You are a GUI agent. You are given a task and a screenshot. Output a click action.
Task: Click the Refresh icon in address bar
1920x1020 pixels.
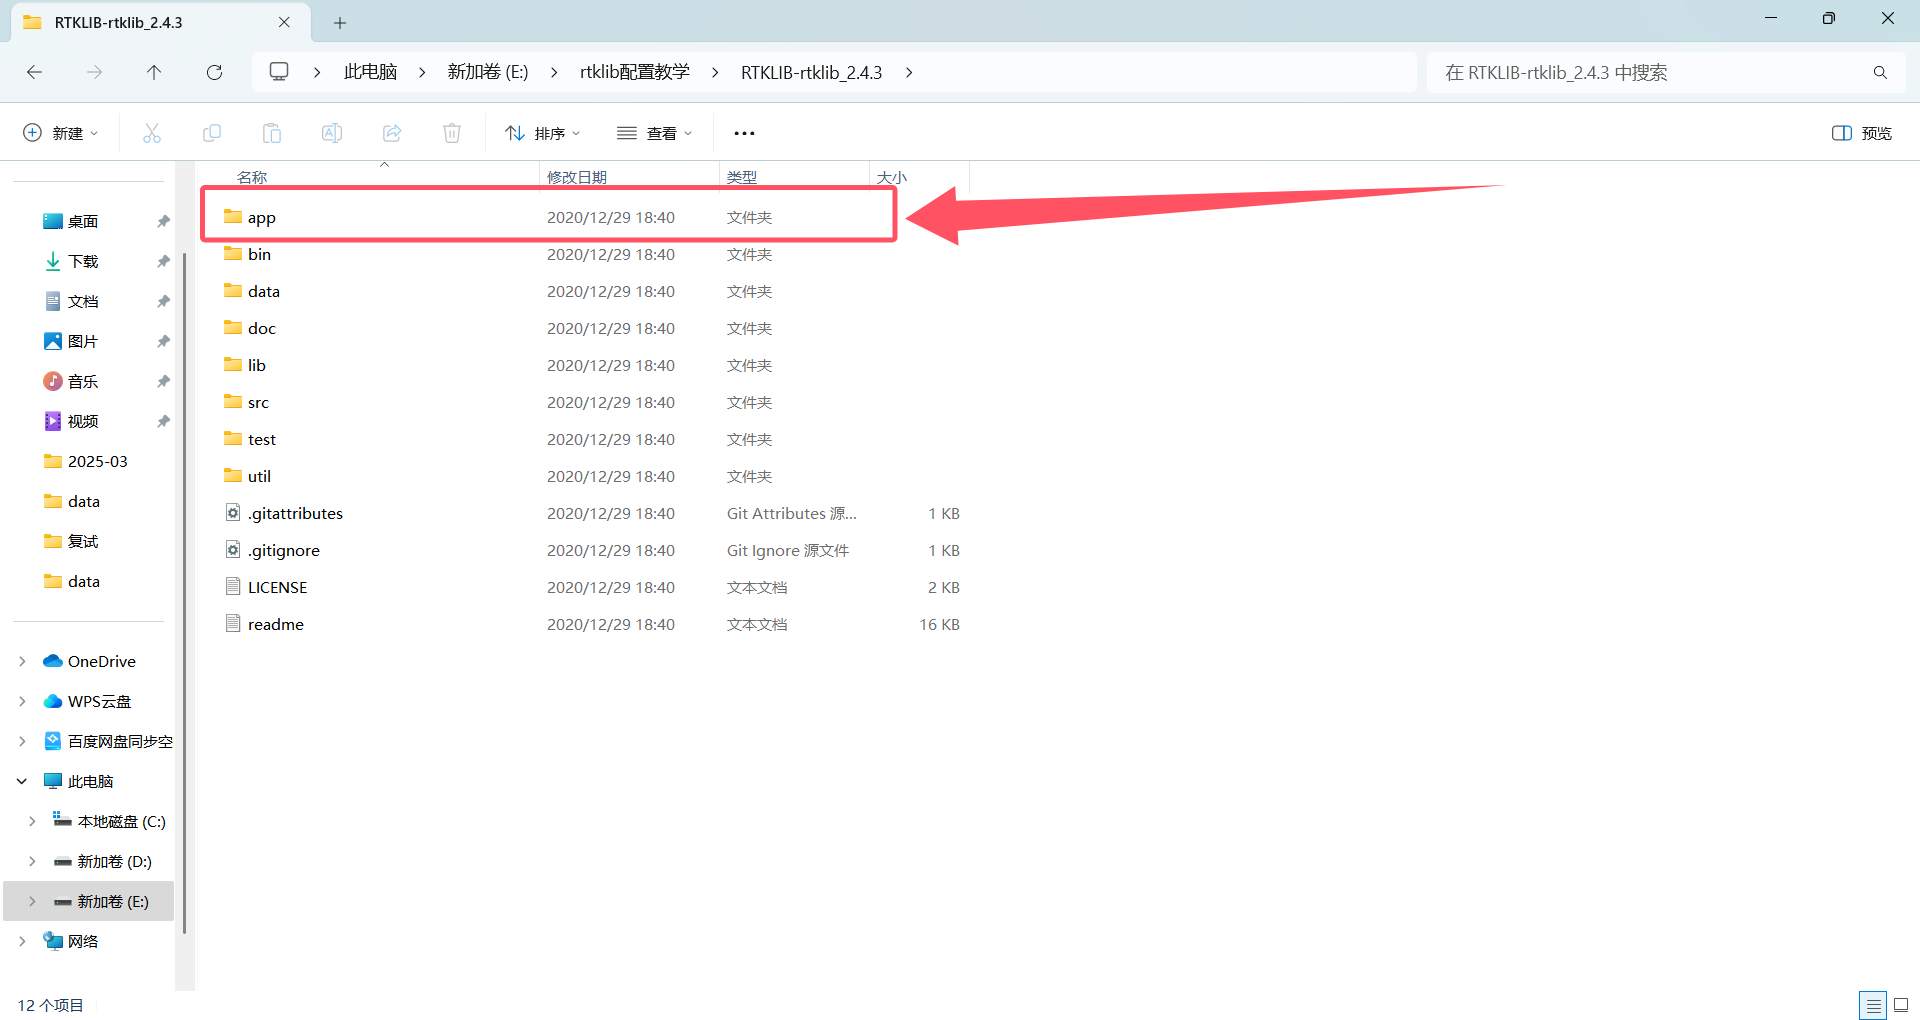[214, 72]
